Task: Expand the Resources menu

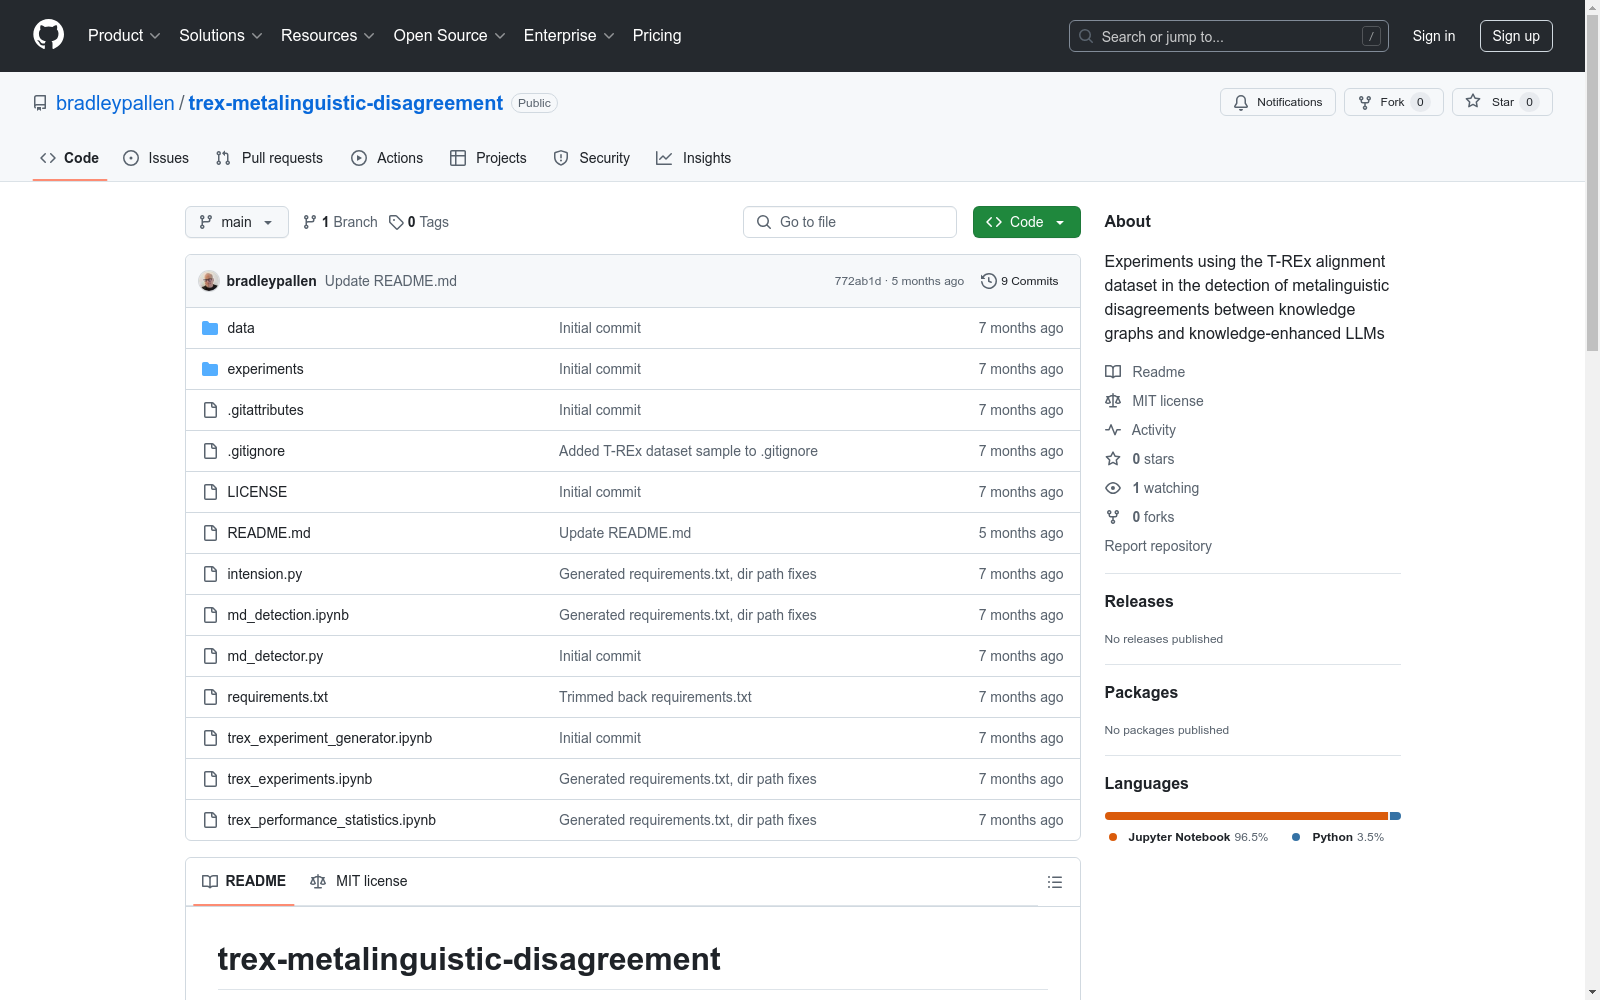Action: tap(328, 35)
